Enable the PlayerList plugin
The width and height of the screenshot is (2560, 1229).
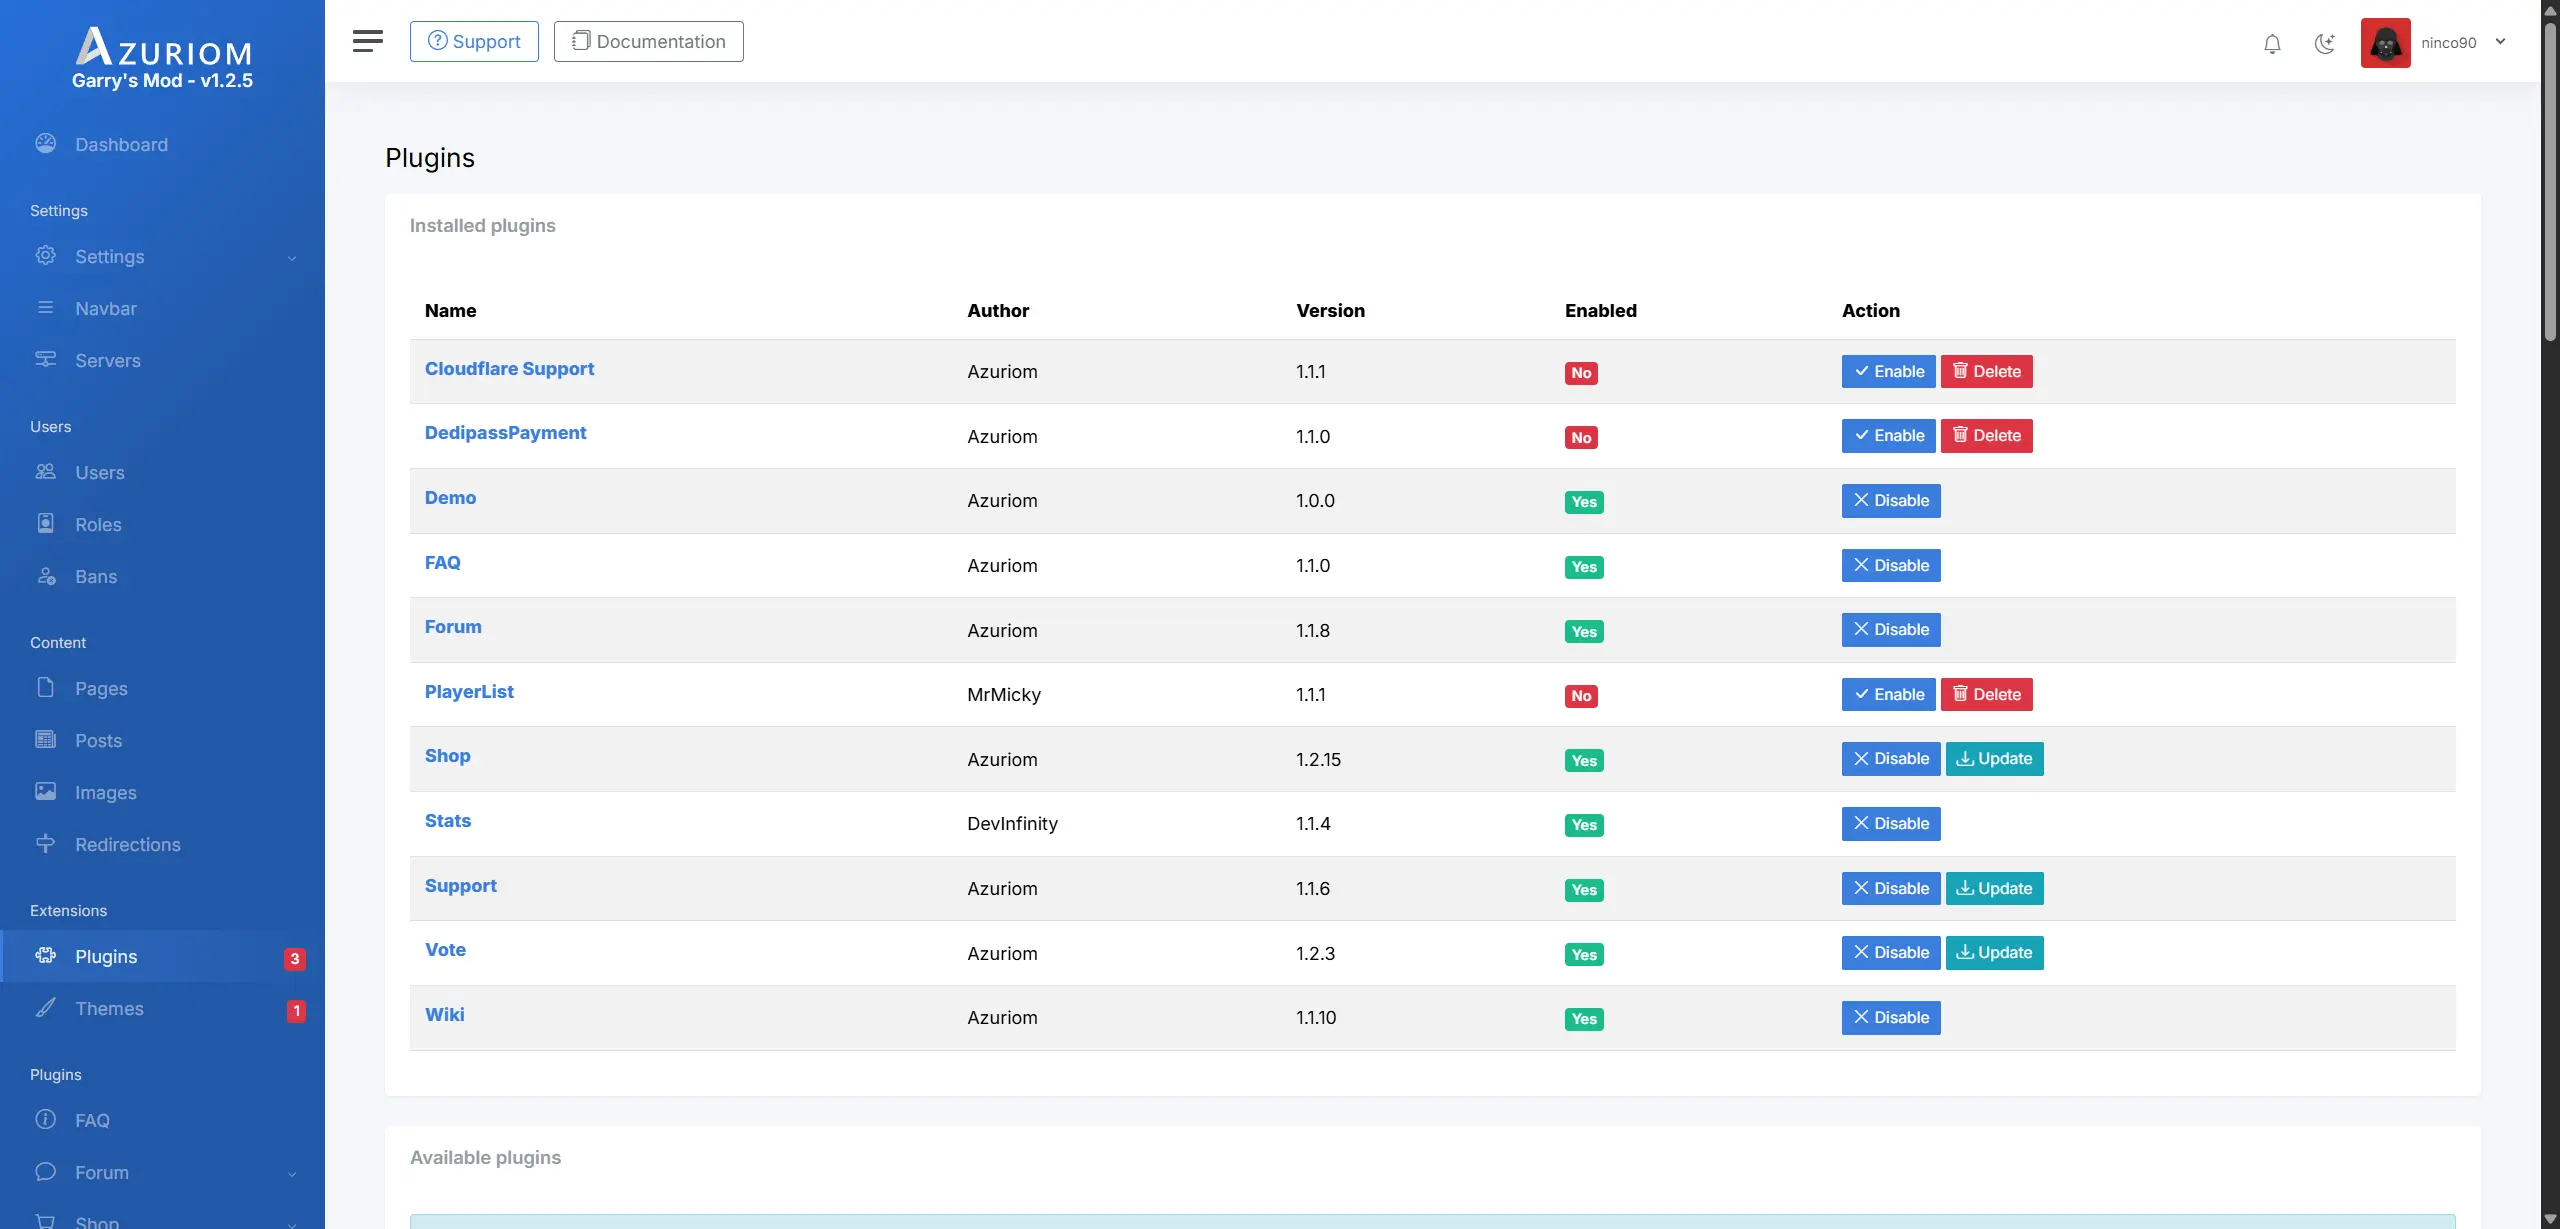click(1888, 694)
